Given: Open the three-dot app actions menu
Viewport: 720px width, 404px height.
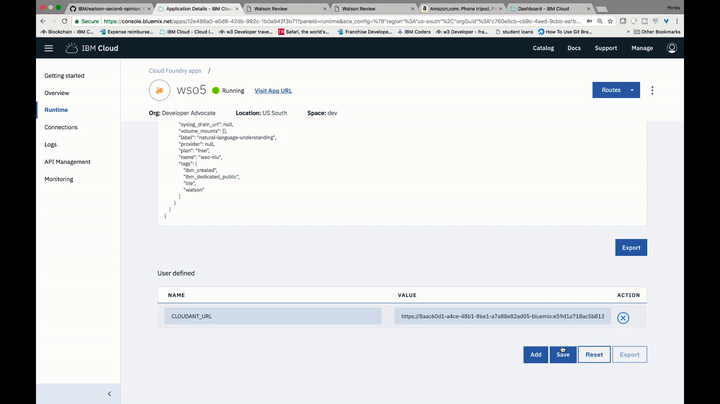Looking at the screenshot, I should tap(652, 90).
